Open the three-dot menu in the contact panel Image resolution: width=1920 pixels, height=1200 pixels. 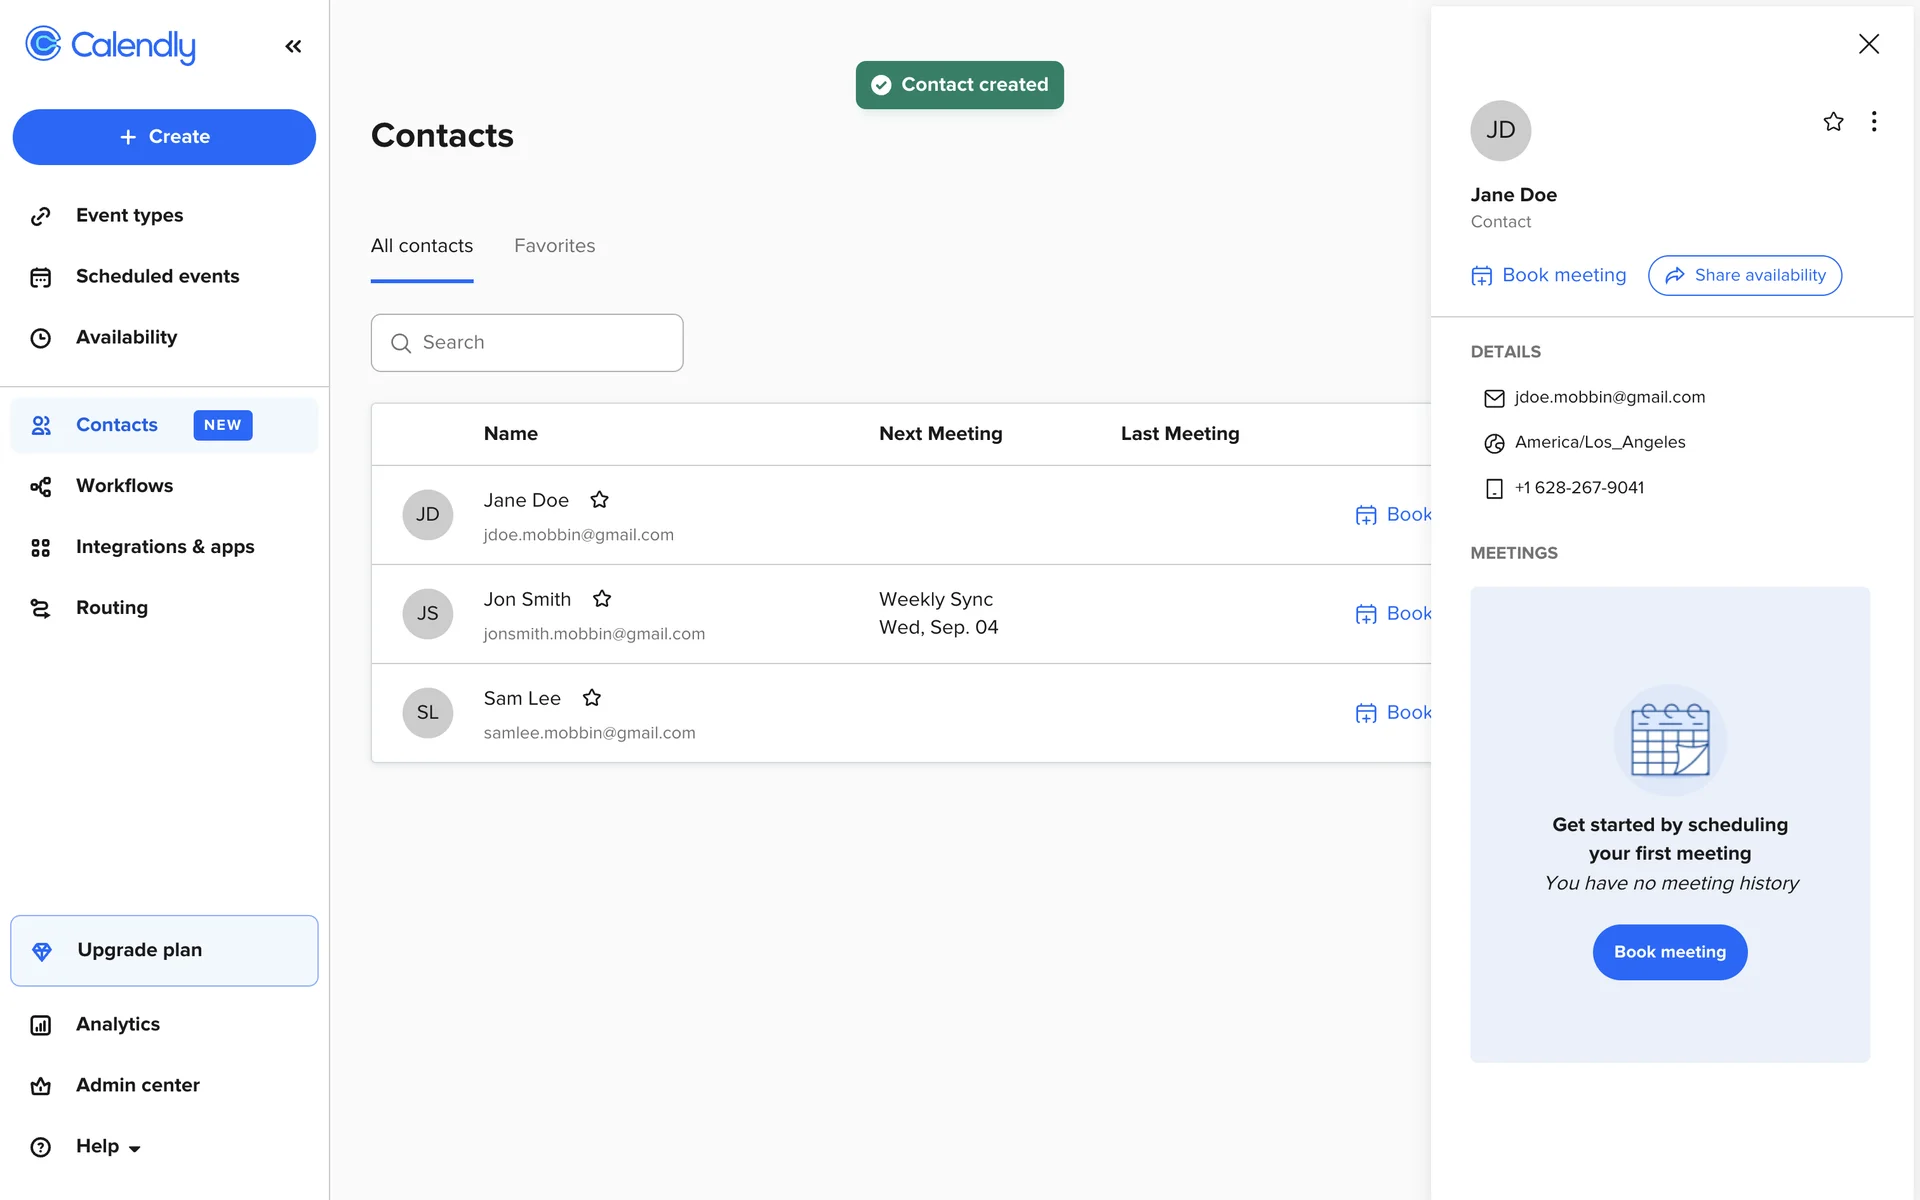pos(1874,122)
